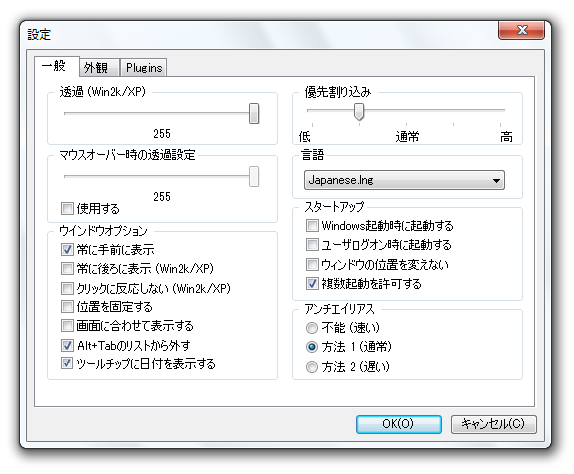574x474 pixels.
Task: Check 位置を固定する
Action: 67,306
